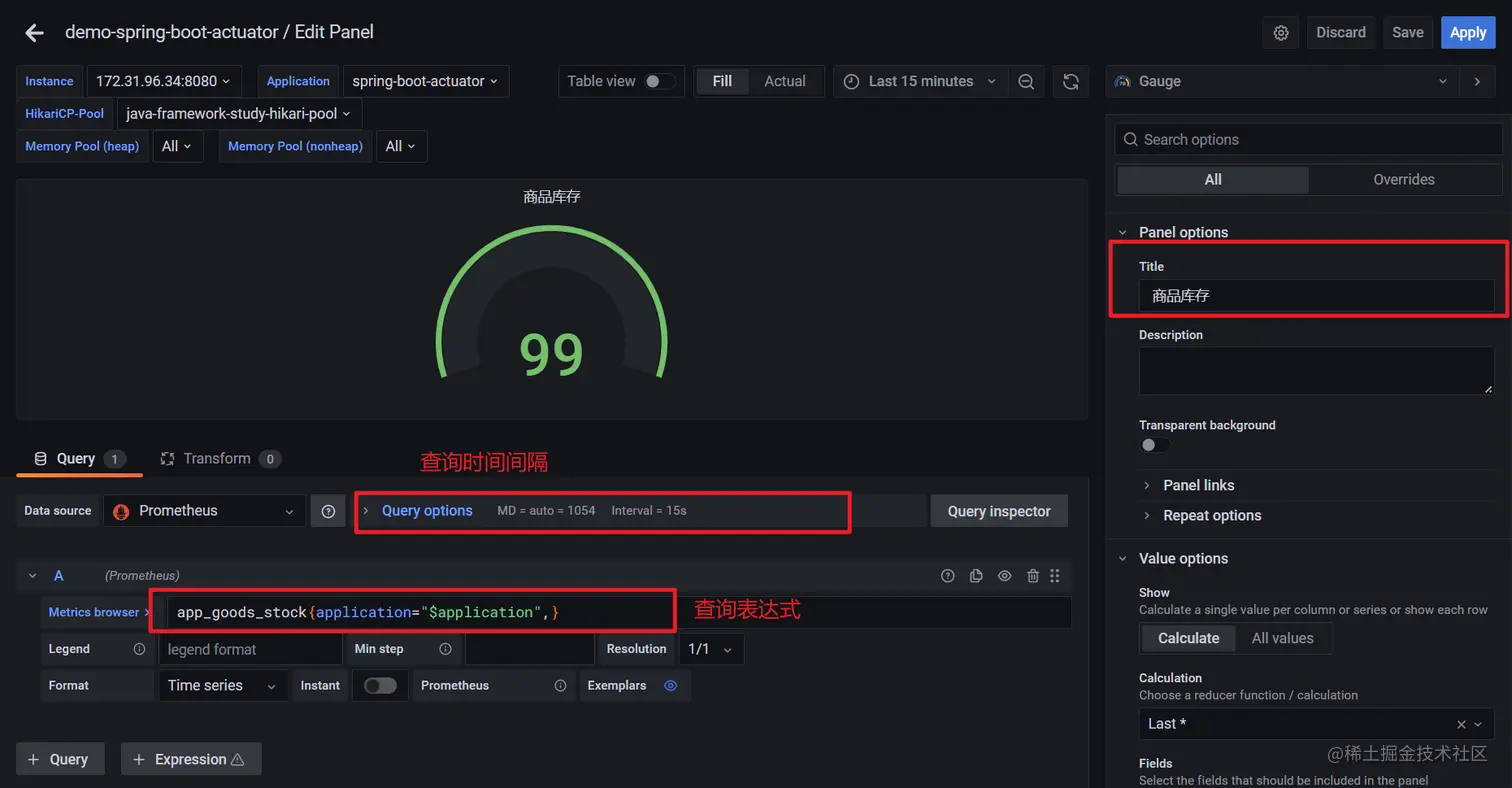
Task: Expand the Repeat options section
Action: 1212,516
